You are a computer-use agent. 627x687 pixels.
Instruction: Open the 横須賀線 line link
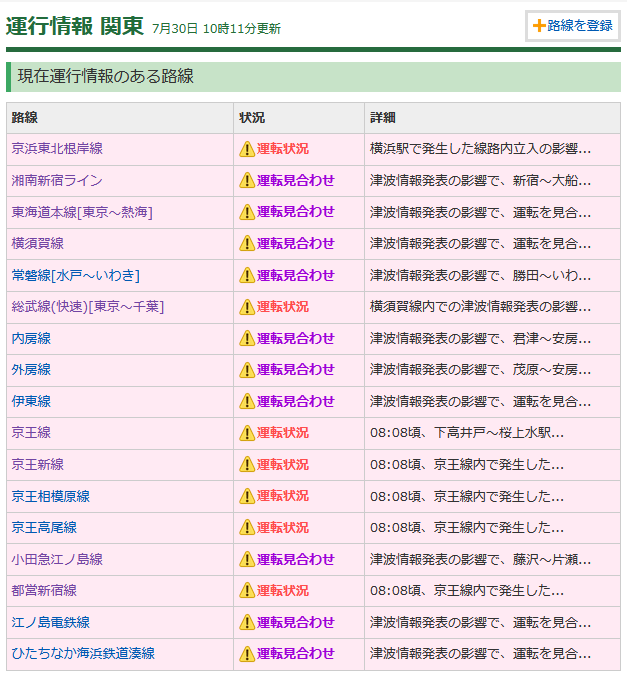[38, 243]
